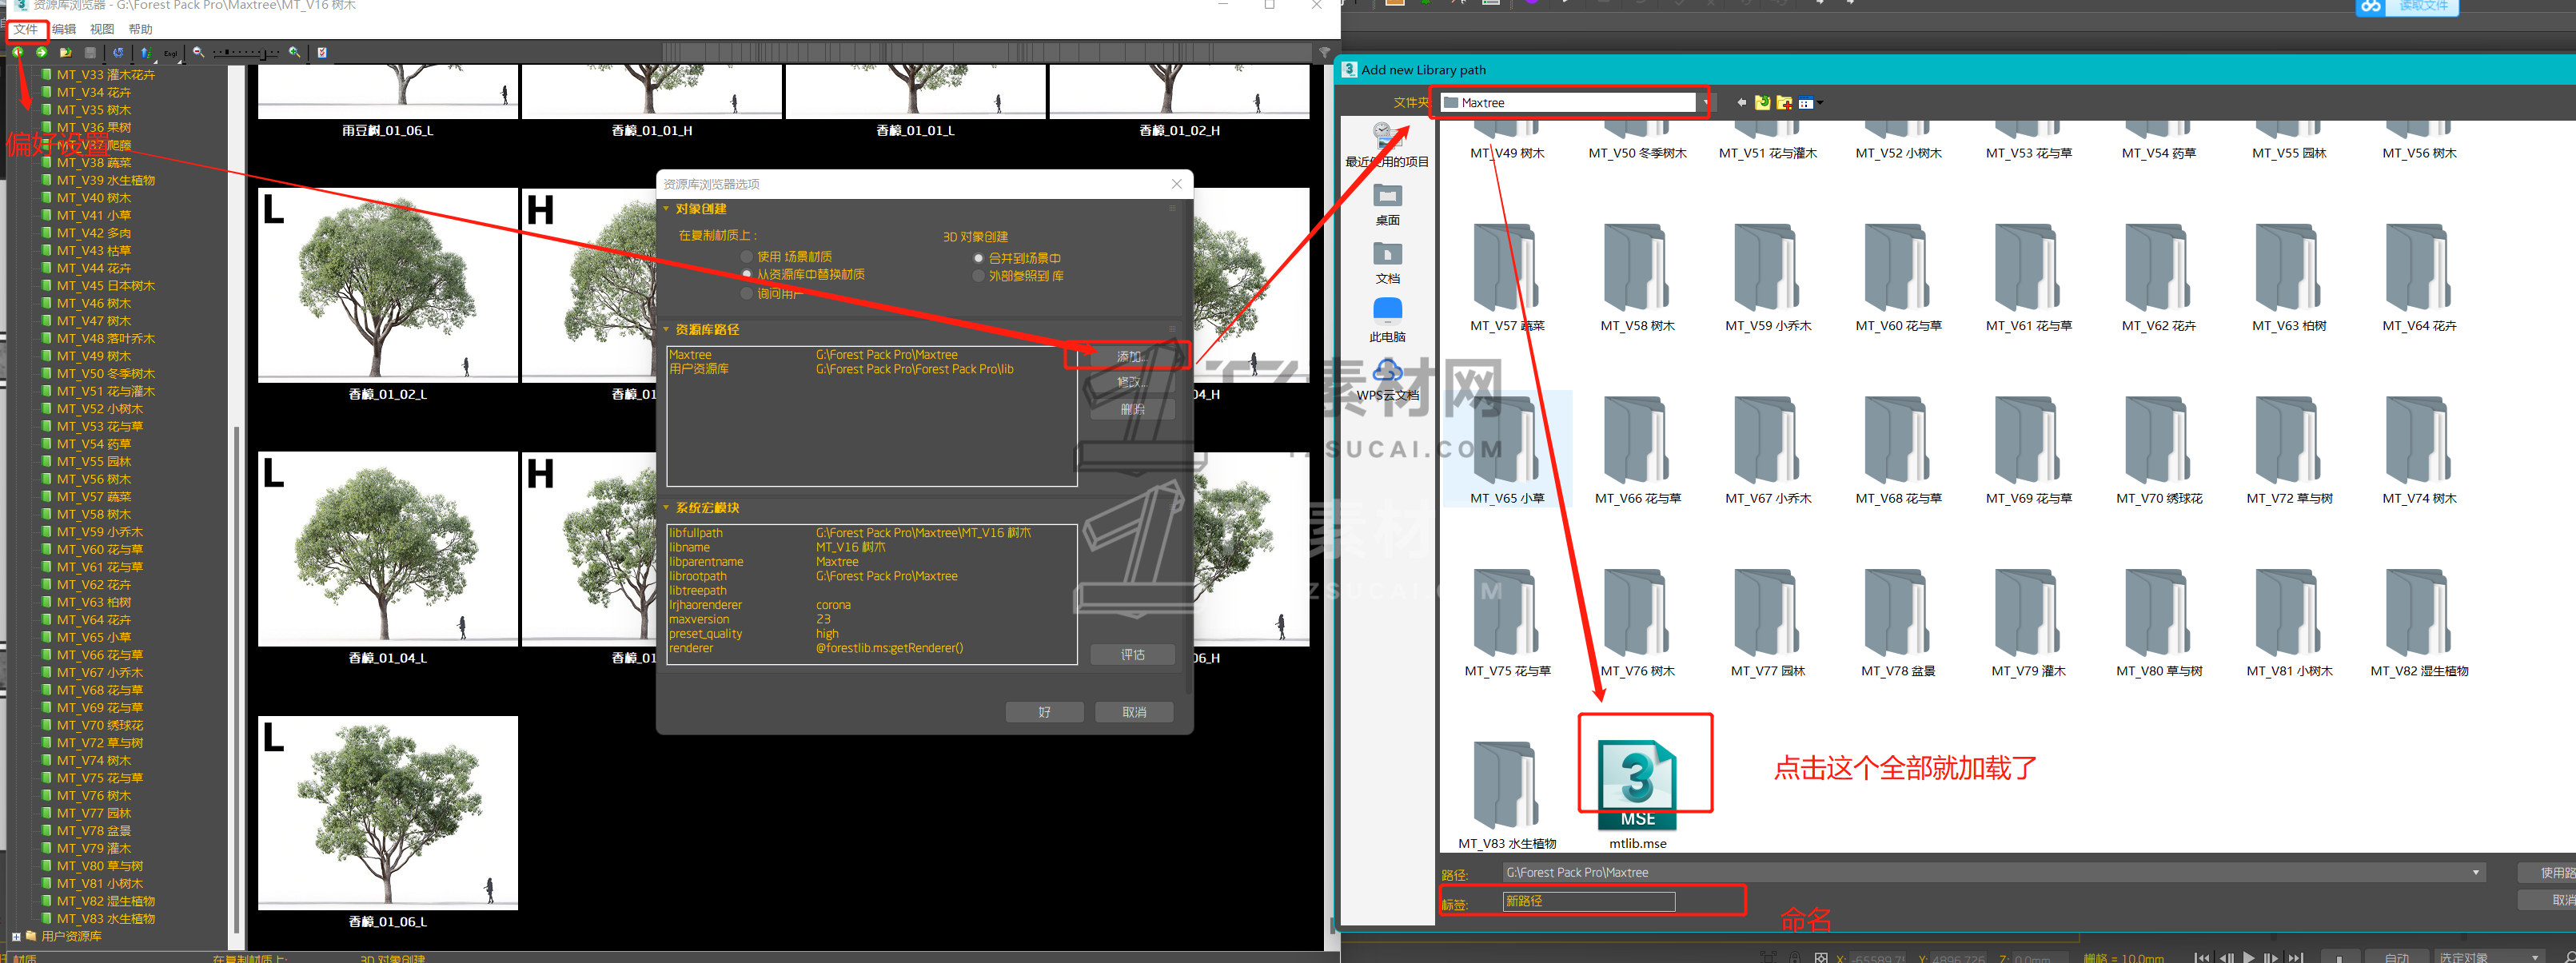Viewport: 2576px width, 963px height.
Task: Select the mtlib.mse file
Action: tap(1637, 785)
